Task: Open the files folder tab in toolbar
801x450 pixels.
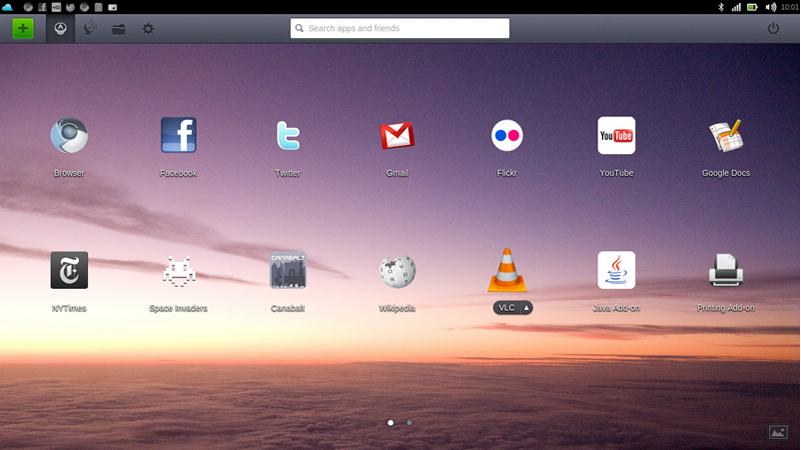Action: click(119, 29)
